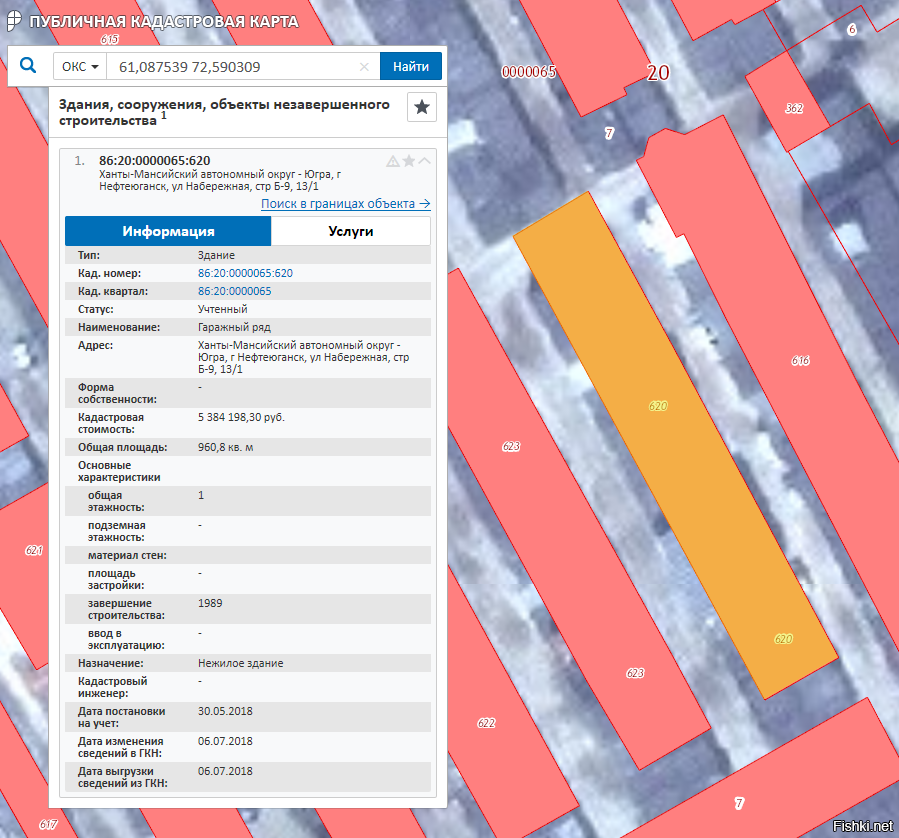Open the ОКС object type dropdown
Image resolution: width=899 pixels, height=838 pixels.
pyautogui.click(x=80, y=66)
